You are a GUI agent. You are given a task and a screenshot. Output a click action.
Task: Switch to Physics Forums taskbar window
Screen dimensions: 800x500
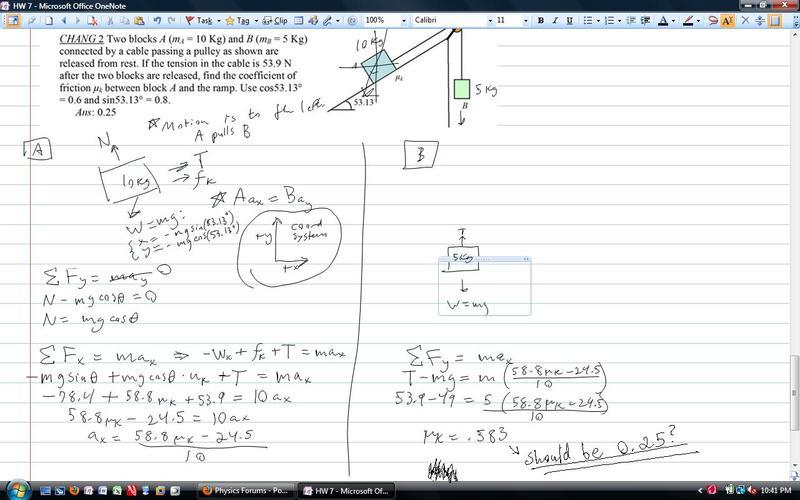(245, 491)
